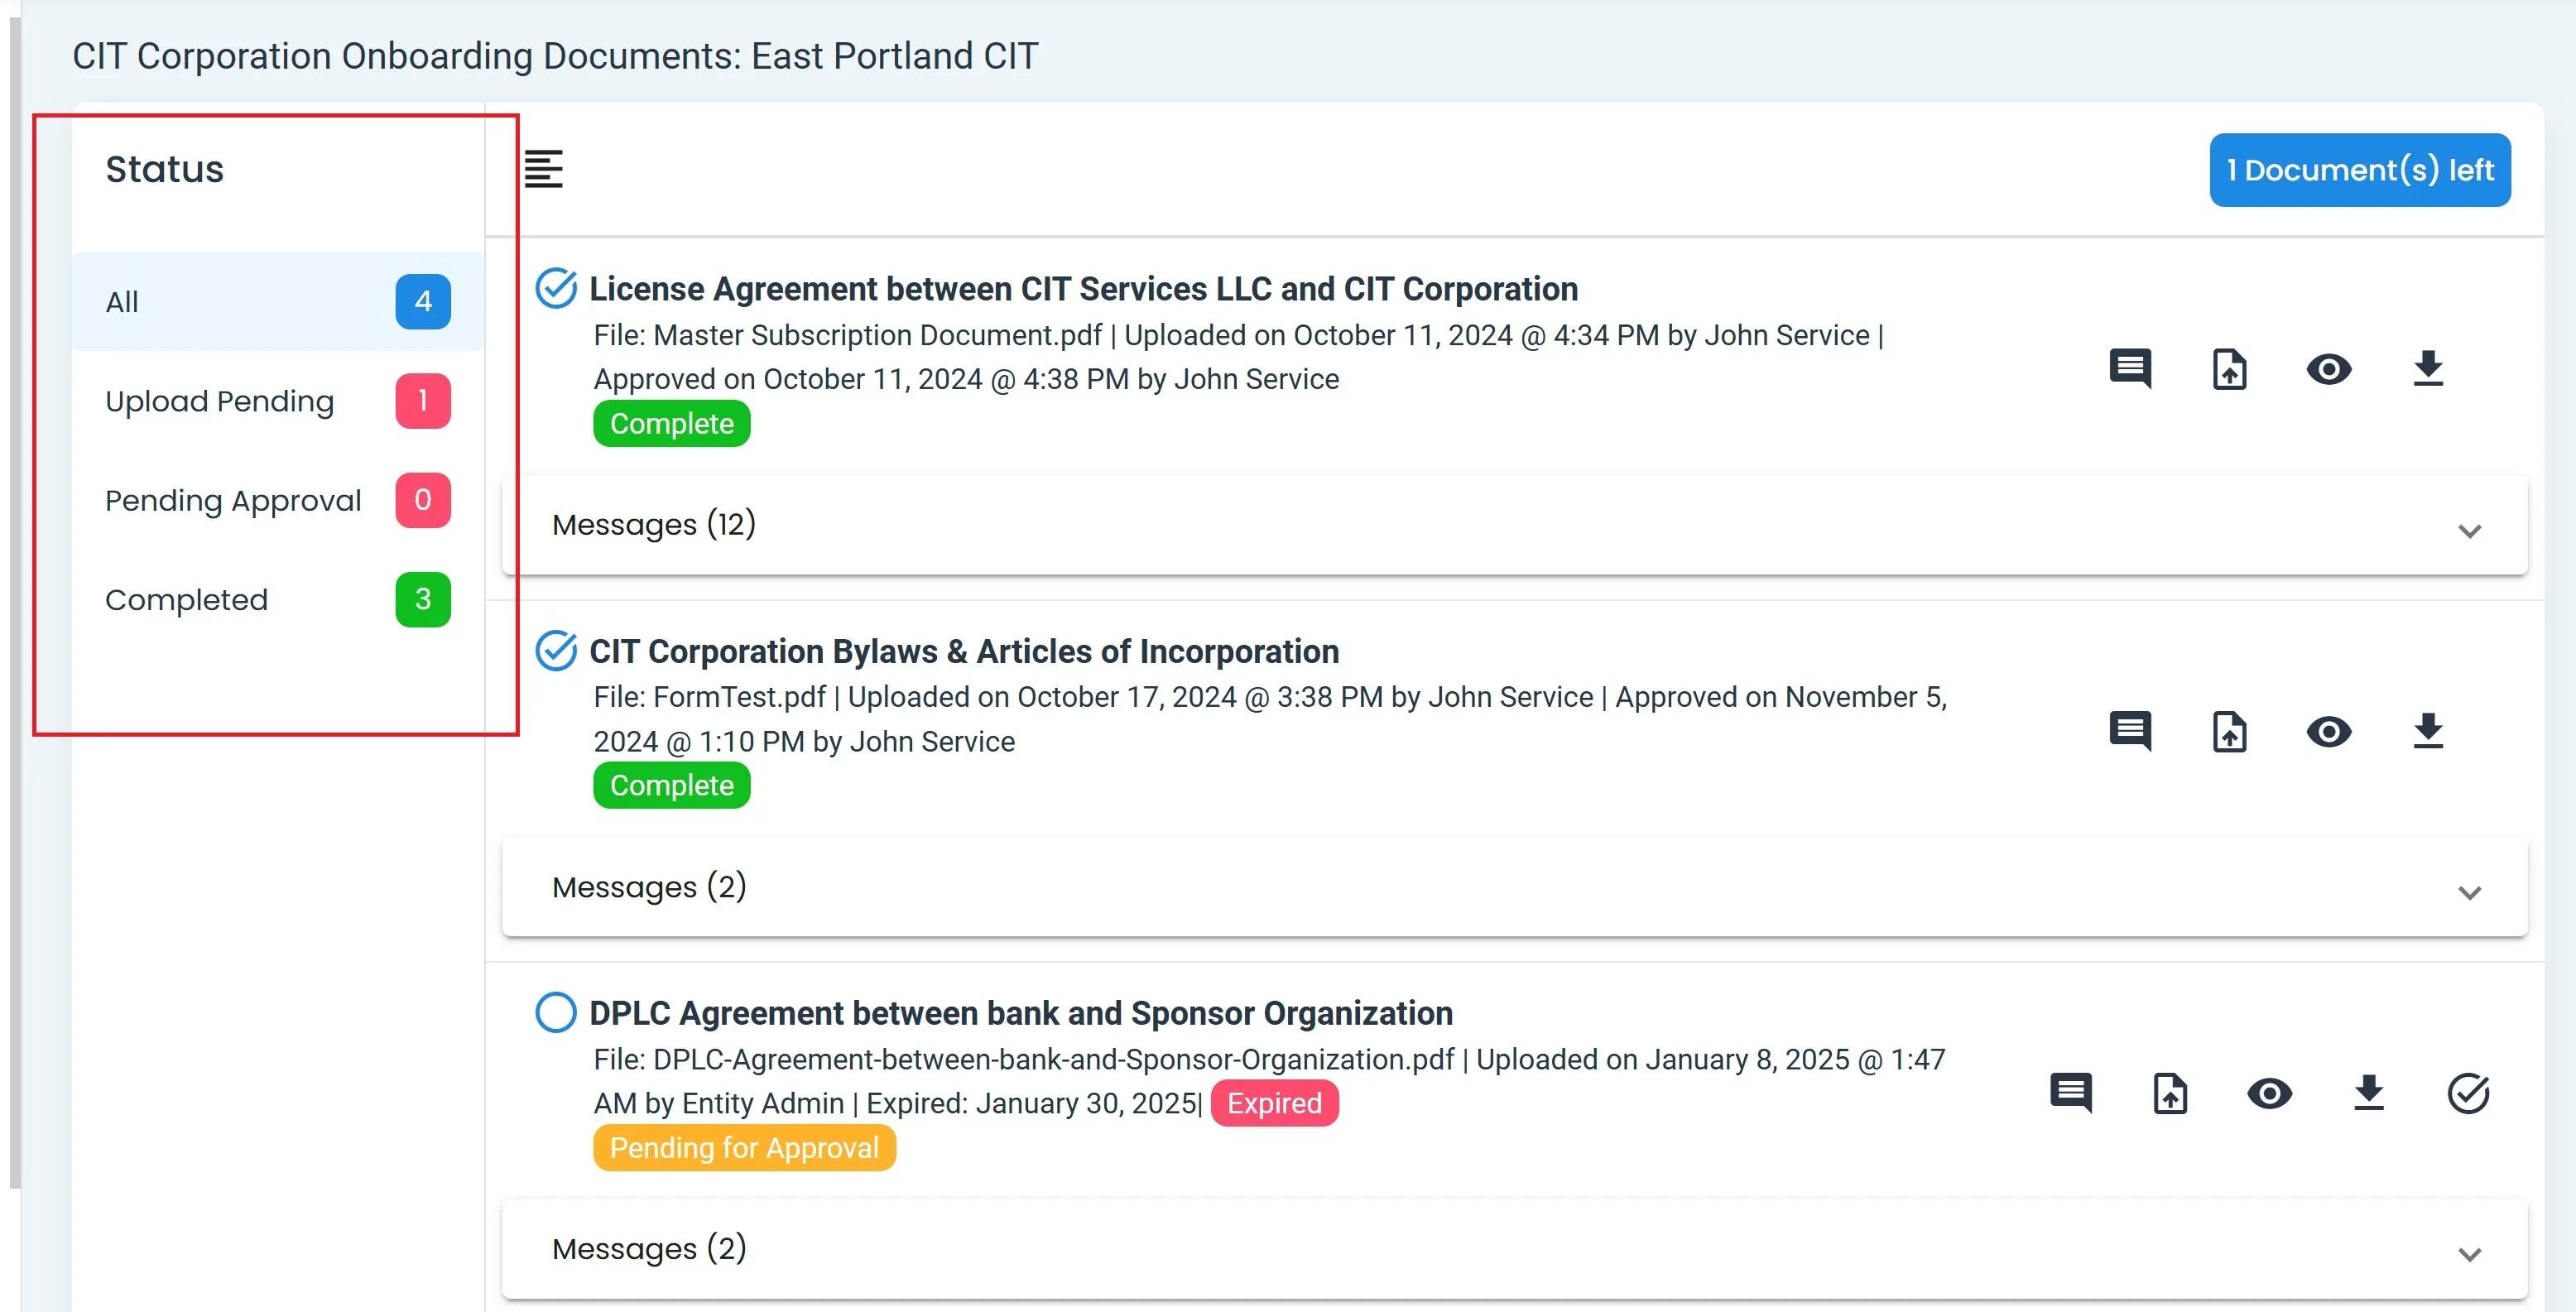The image size is (2576, 1312).
Task: Upload new file for Bylaws document
Action: pos(2229,731)
